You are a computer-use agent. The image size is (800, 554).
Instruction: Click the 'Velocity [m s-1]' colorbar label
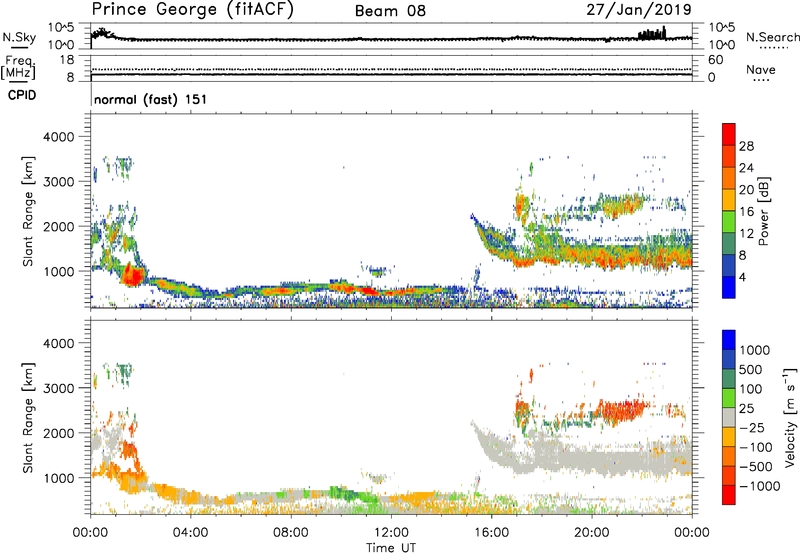click(x=790, y=417)
